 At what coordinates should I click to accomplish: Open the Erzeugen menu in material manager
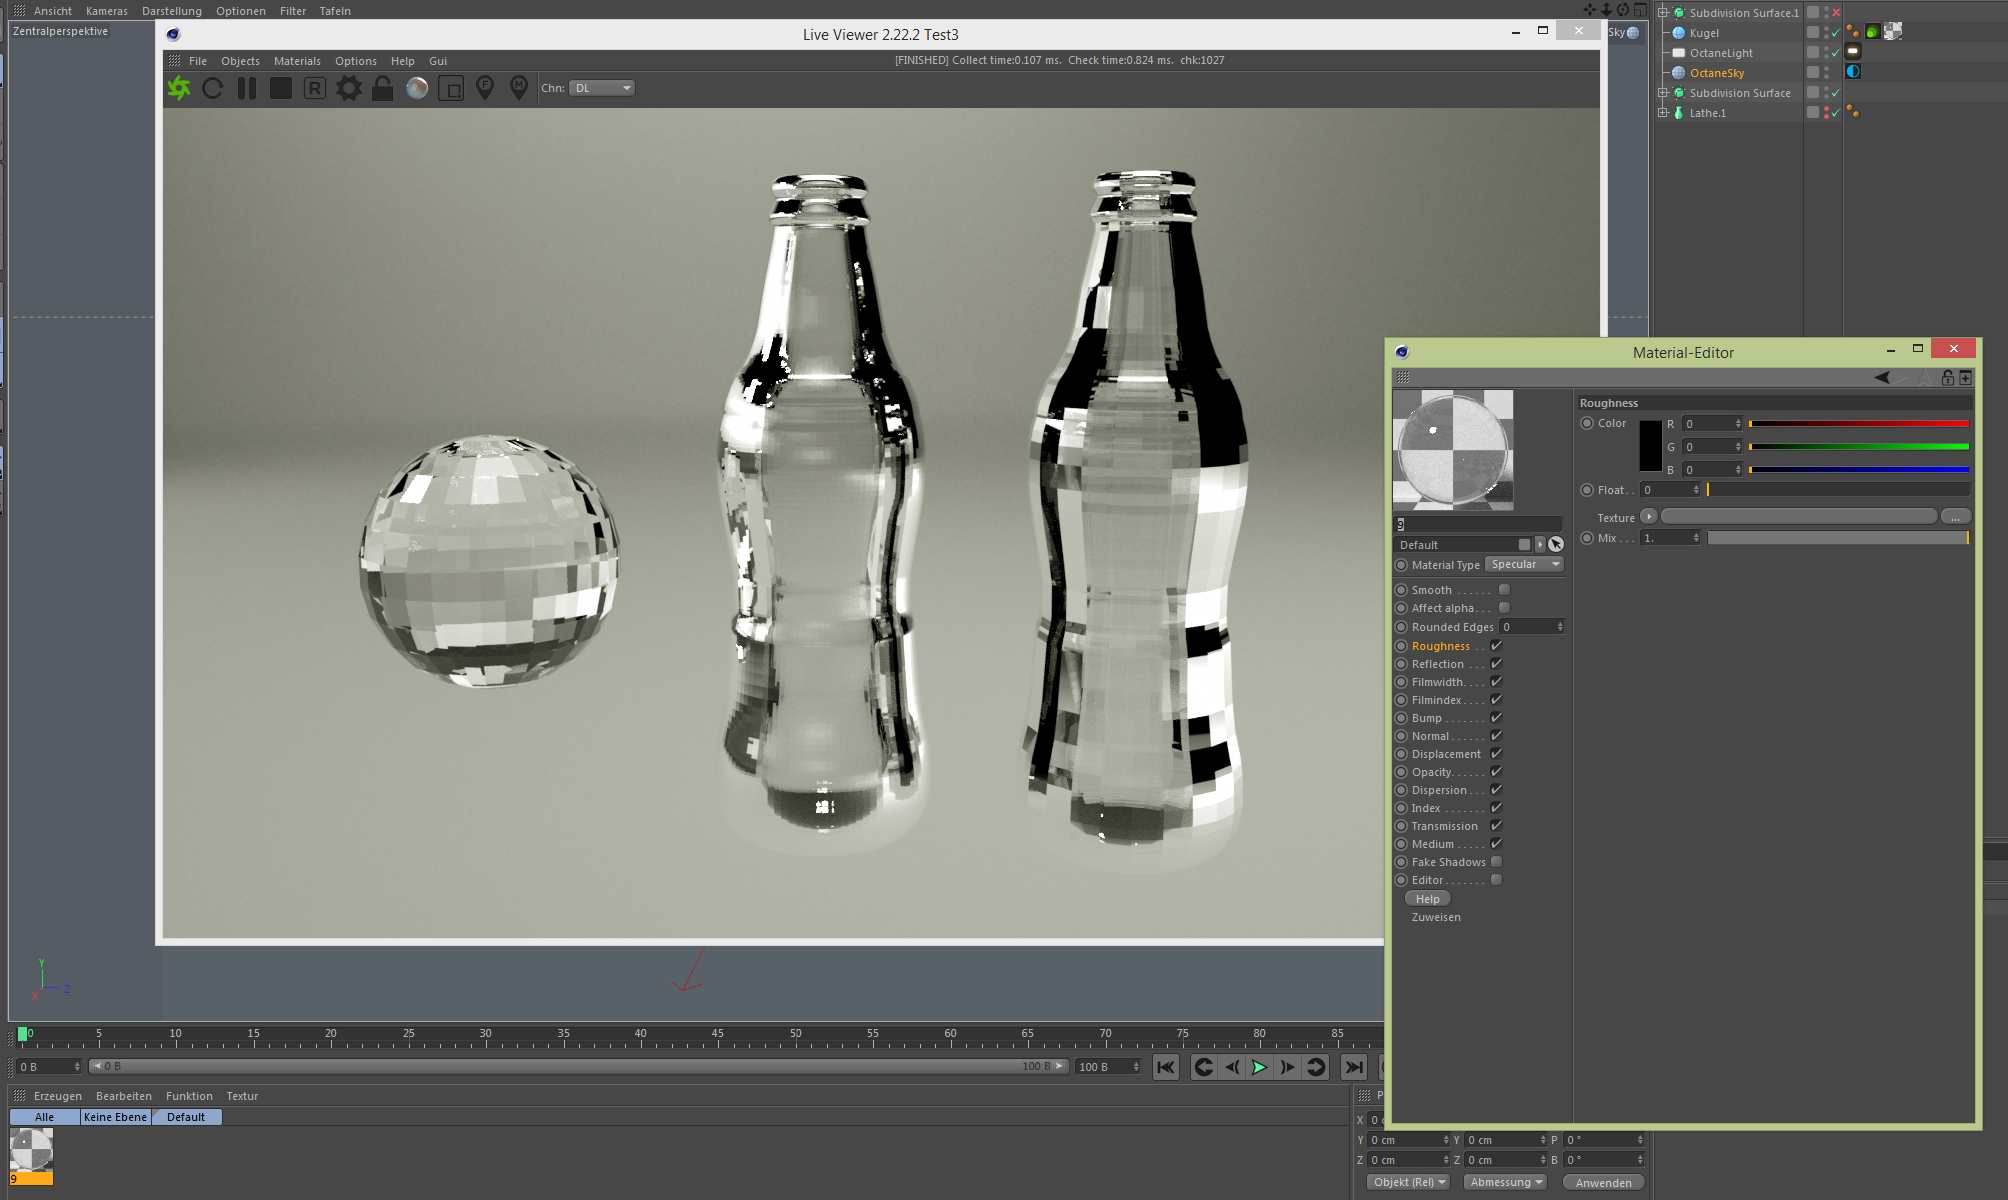[57, 1096]
